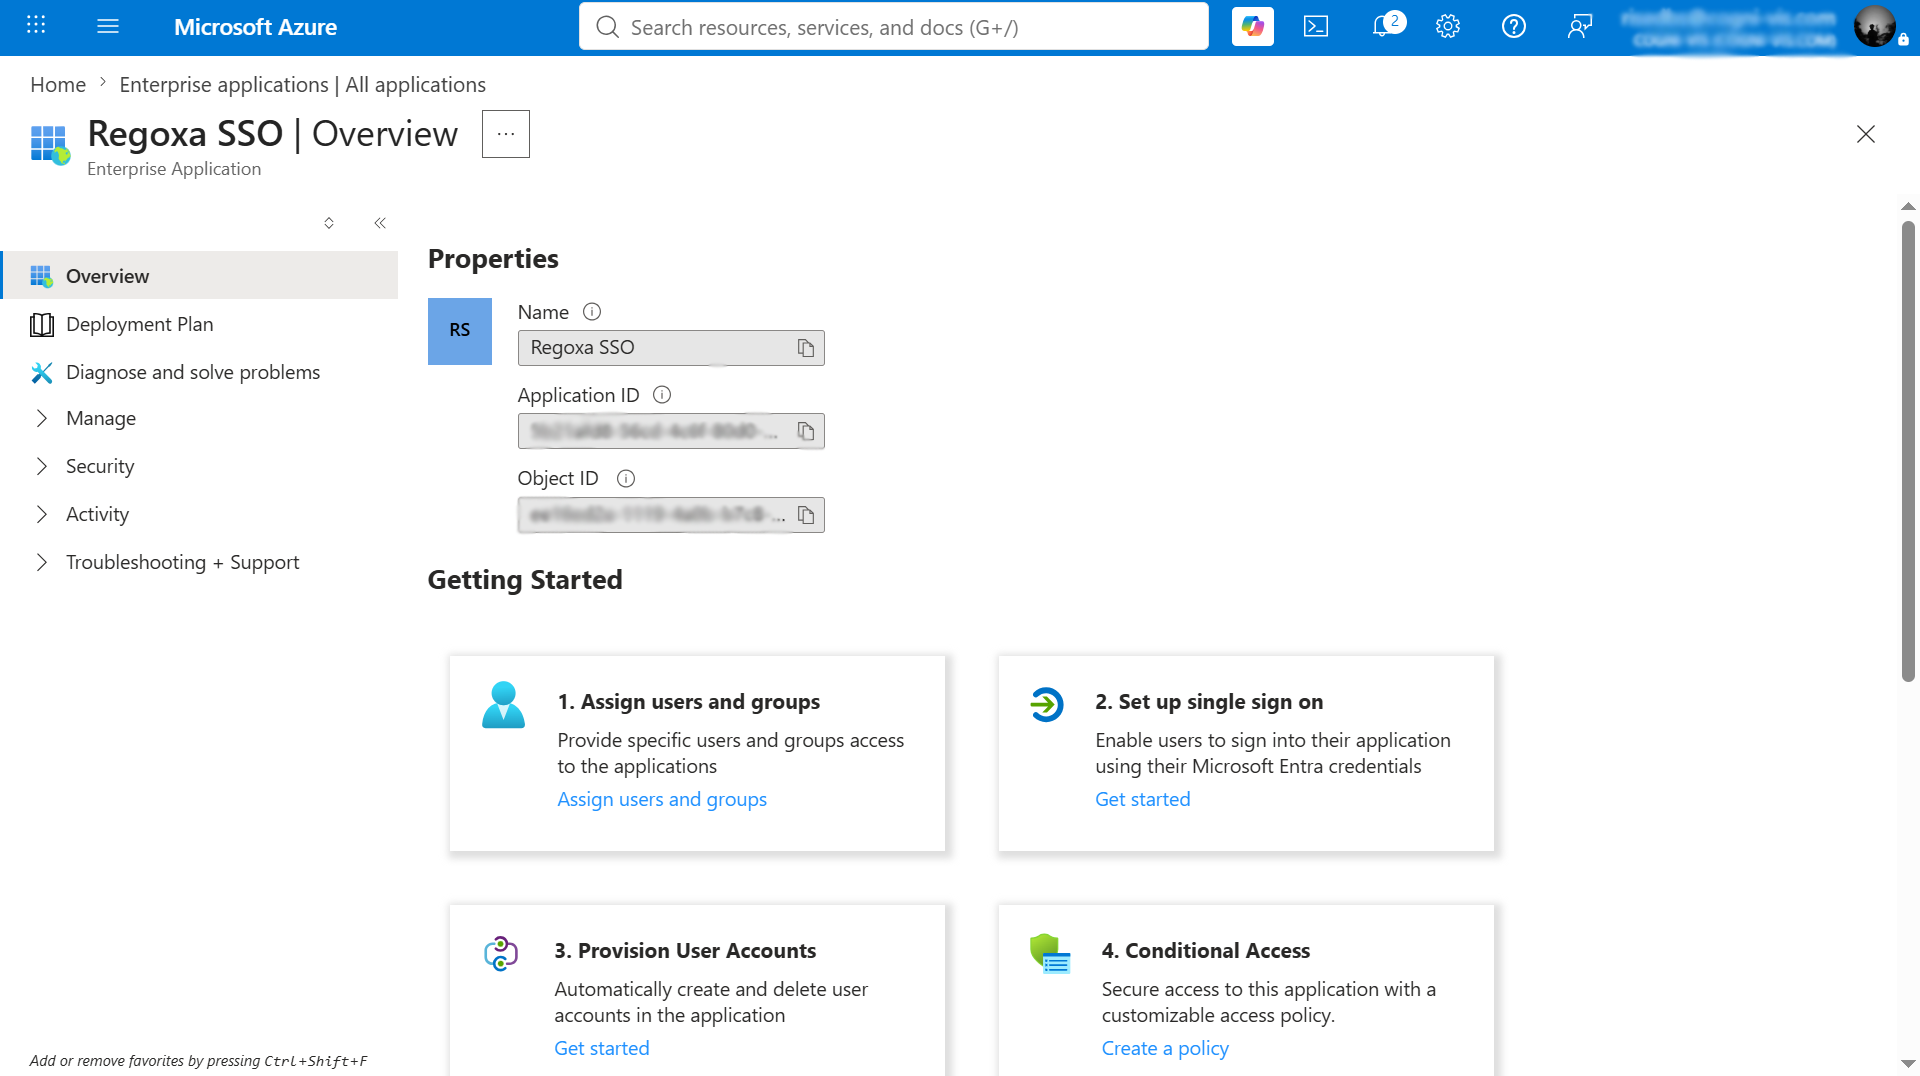Click the '1. Assign users and groups' heading
This screenshot has height=1076, width=1920.
[689, 702]
